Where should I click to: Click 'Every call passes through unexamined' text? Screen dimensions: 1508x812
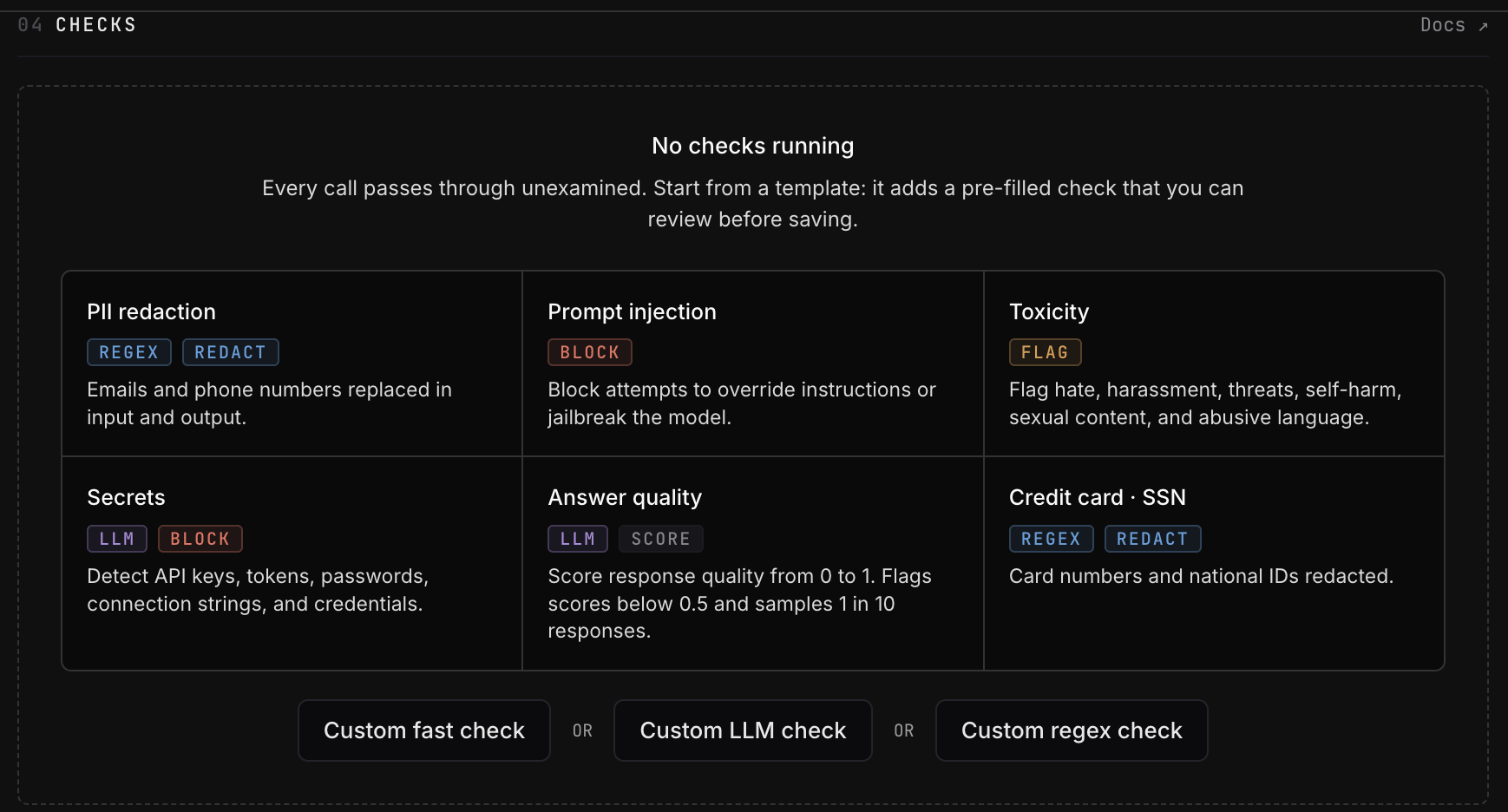[x=753, y=203]
